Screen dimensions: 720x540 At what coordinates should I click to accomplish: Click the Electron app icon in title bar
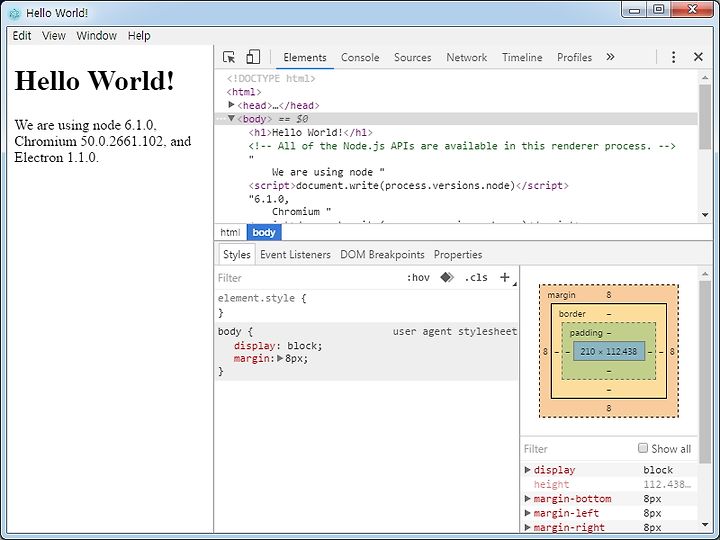(15, 13)
